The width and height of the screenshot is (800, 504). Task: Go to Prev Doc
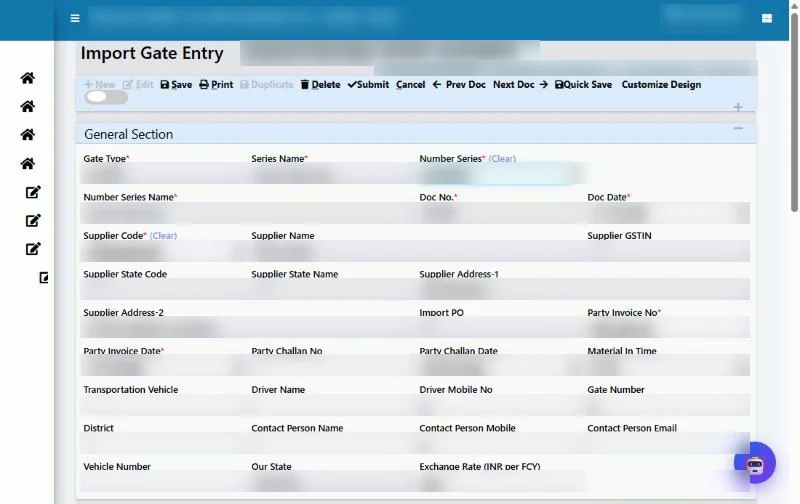coord(459,85)
